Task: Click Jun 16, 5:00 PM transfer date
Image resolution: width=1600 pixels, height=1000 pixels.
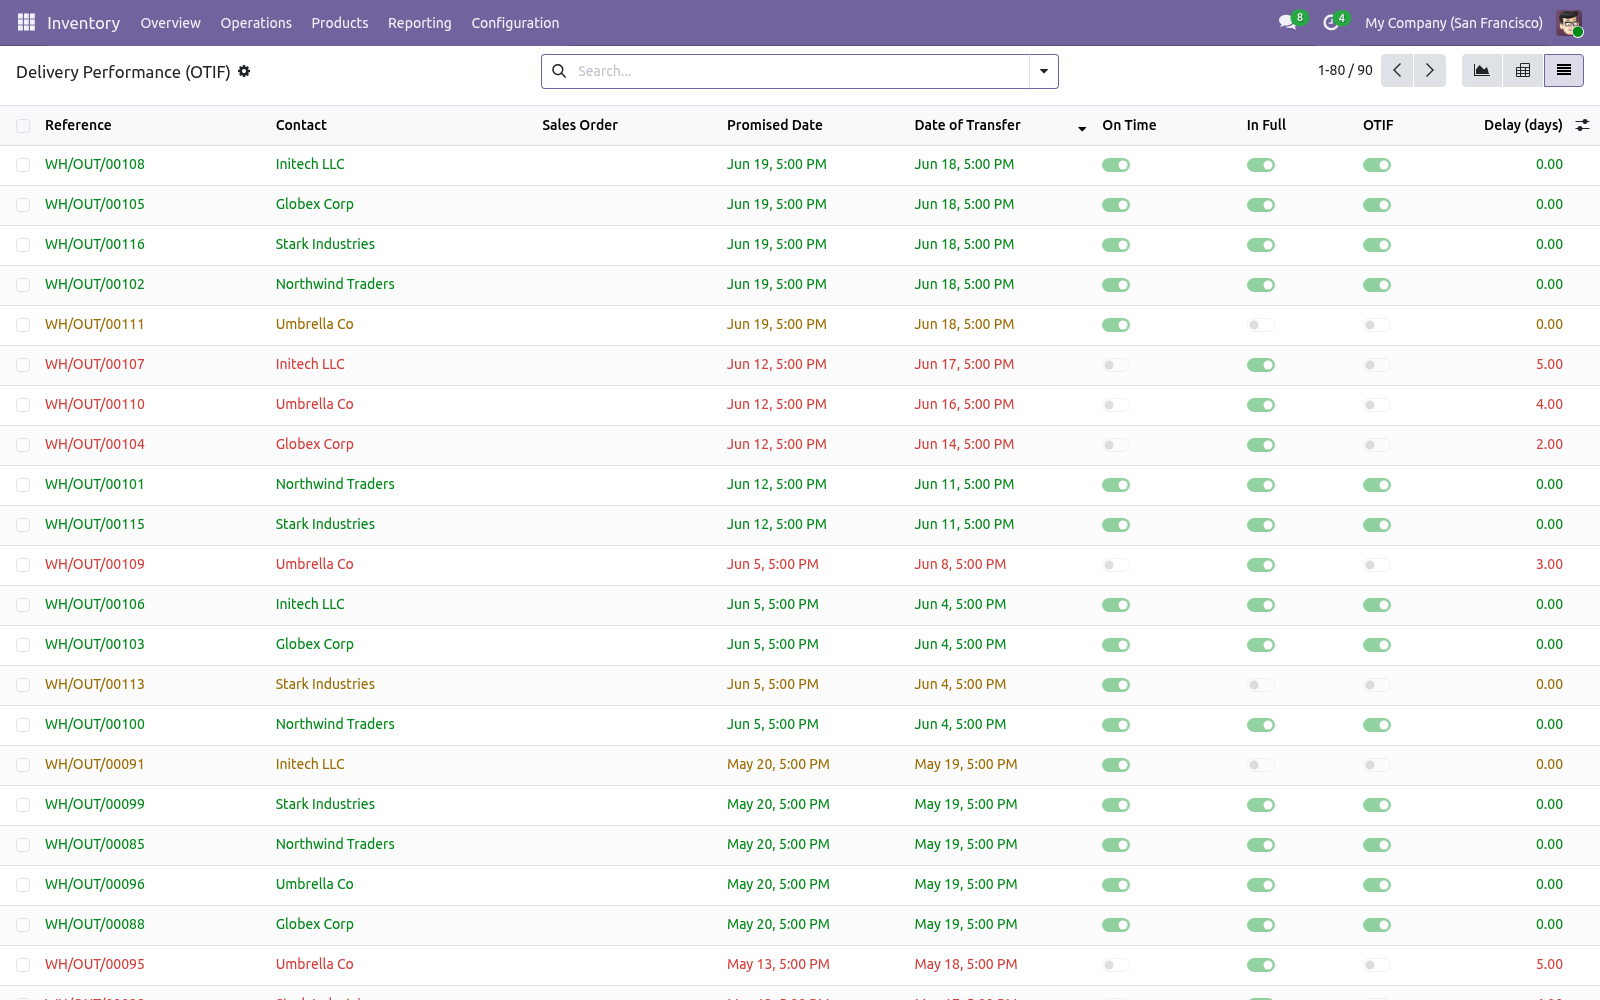Action: tap(964, 404)
